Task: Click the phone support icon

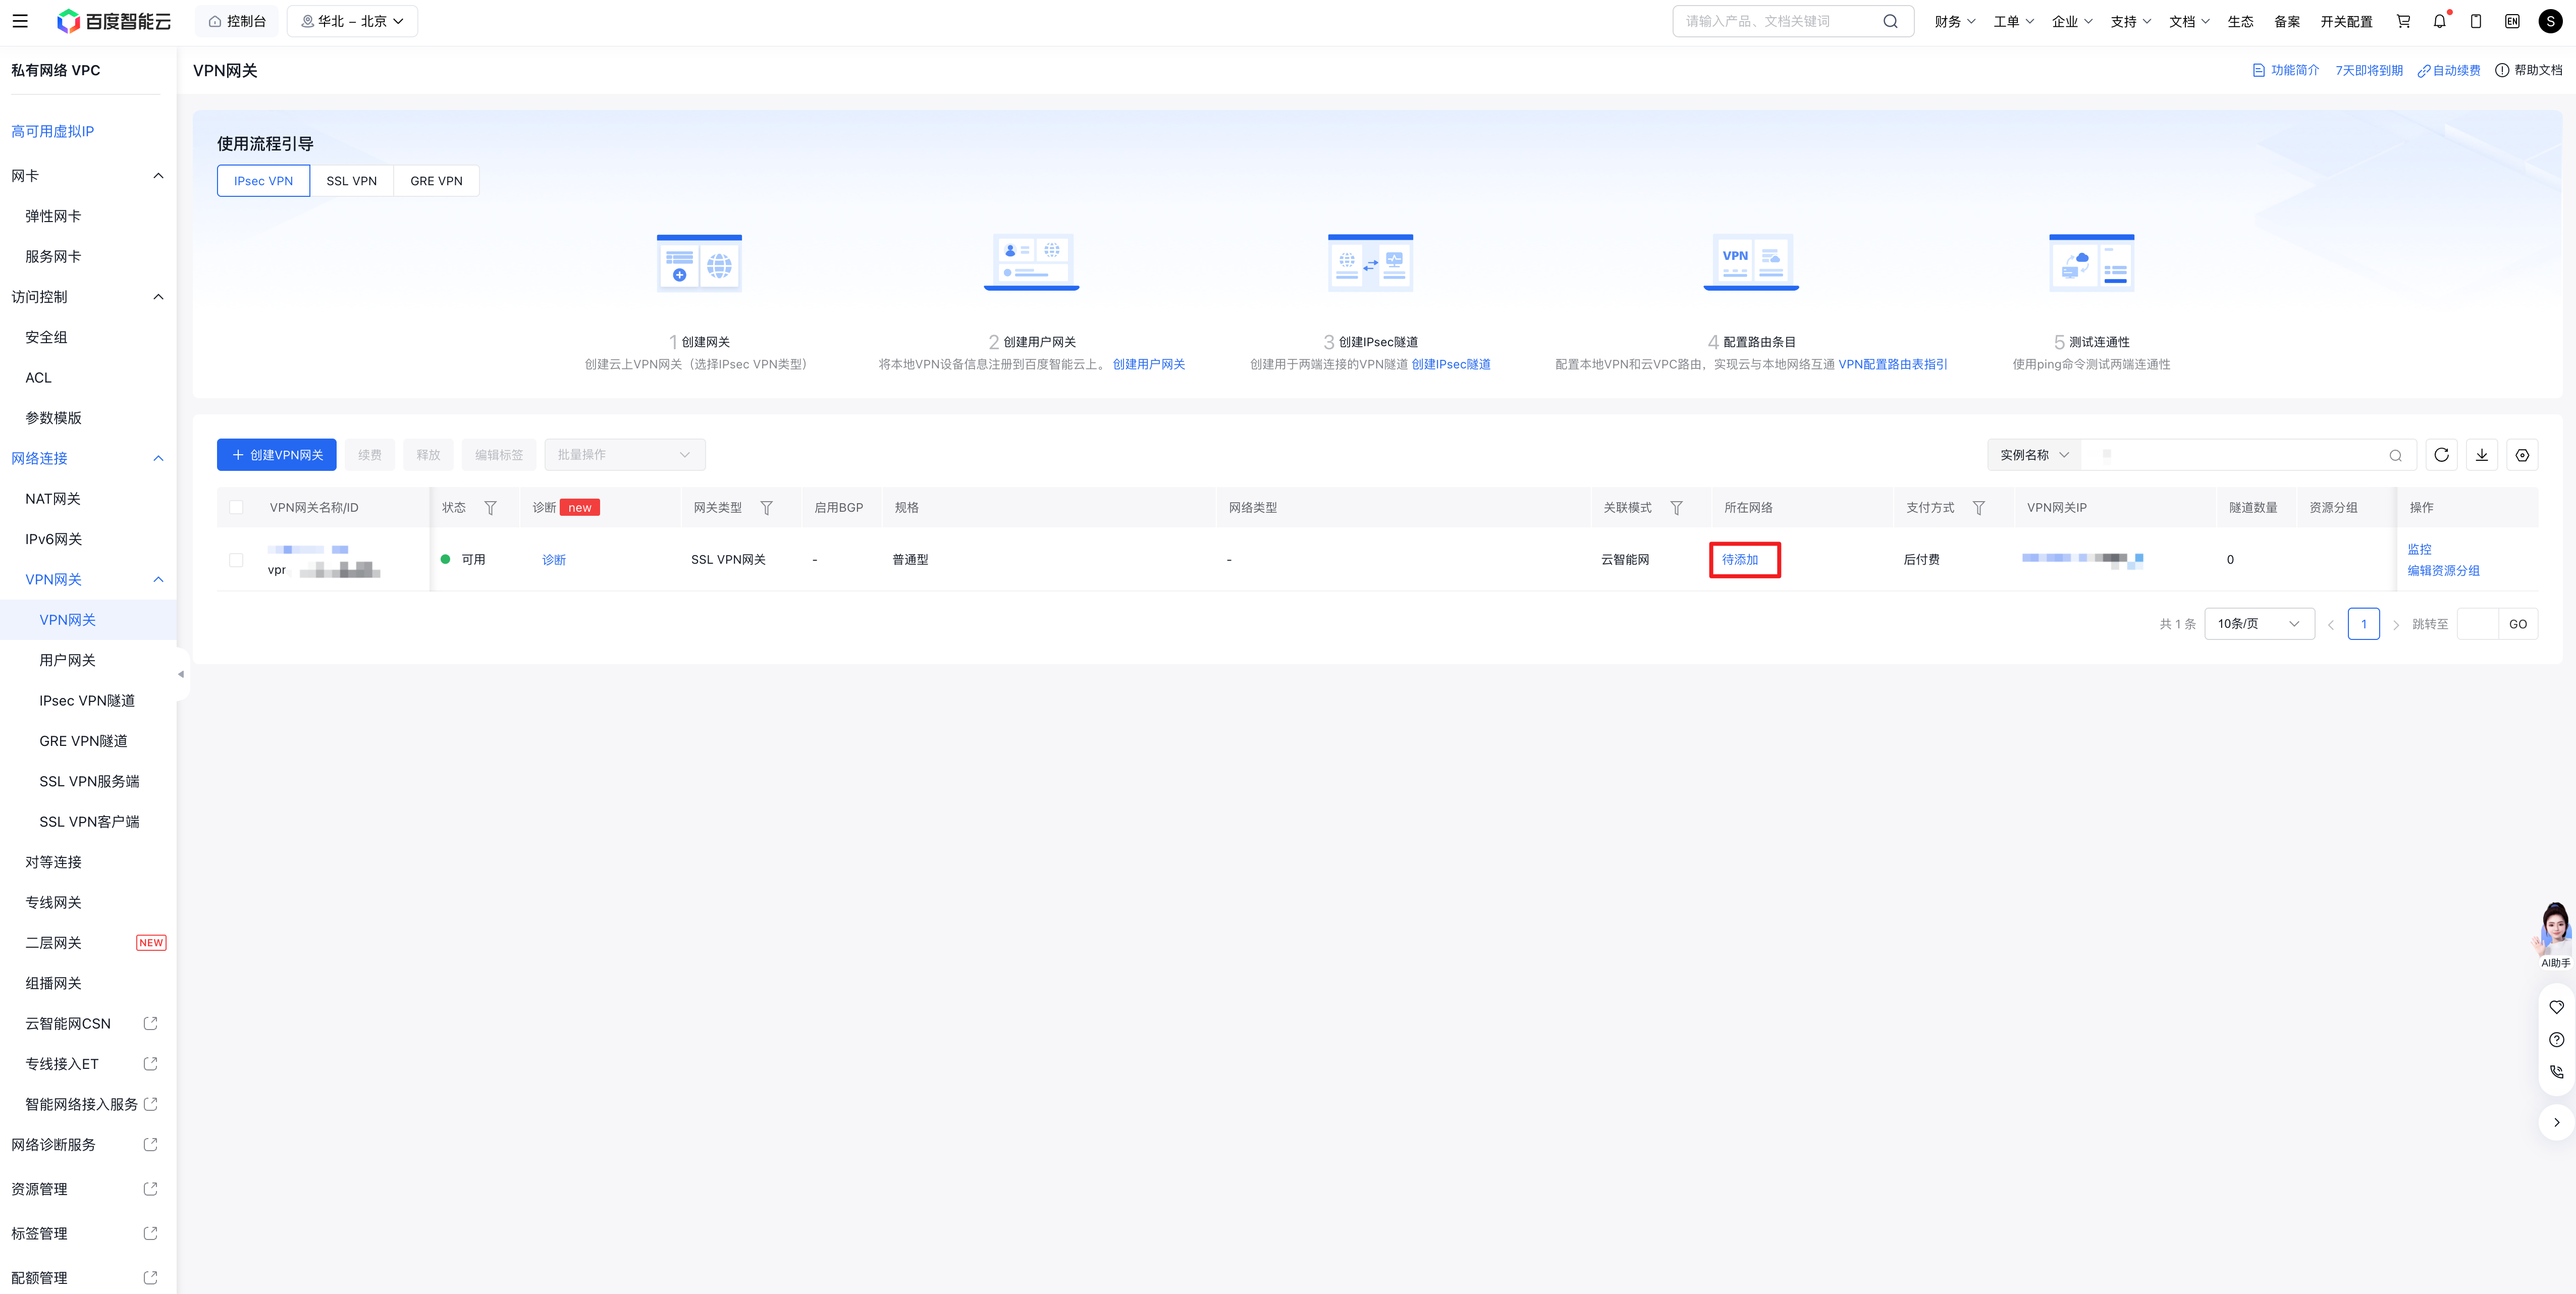Action: pyautogui.click(x=2556, y=1072)
